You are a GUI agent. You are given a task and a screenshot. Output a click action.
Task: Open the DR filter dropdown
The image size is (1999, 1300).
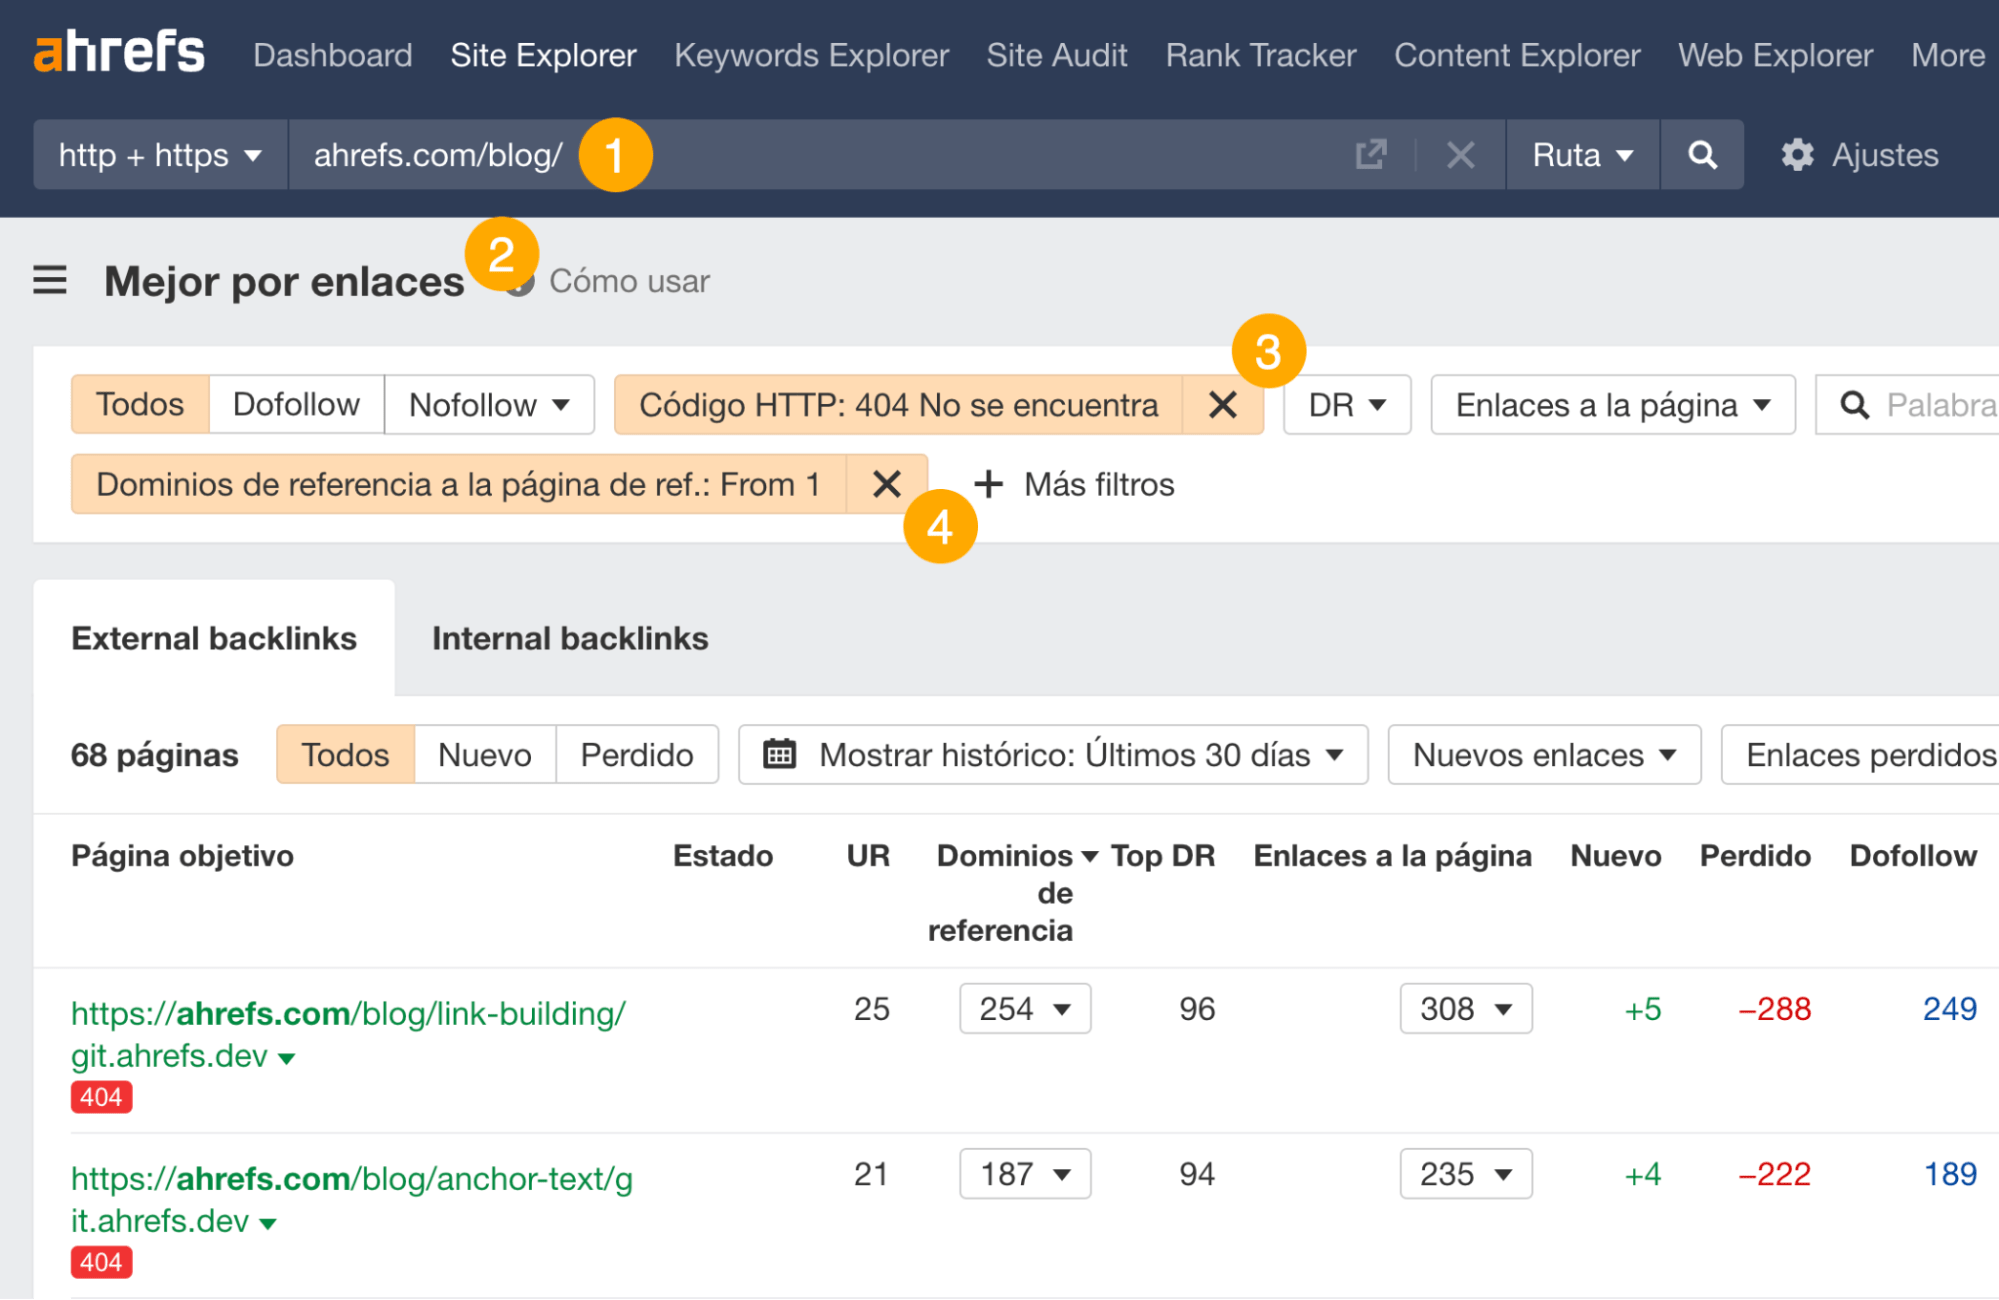[1346, 404]
